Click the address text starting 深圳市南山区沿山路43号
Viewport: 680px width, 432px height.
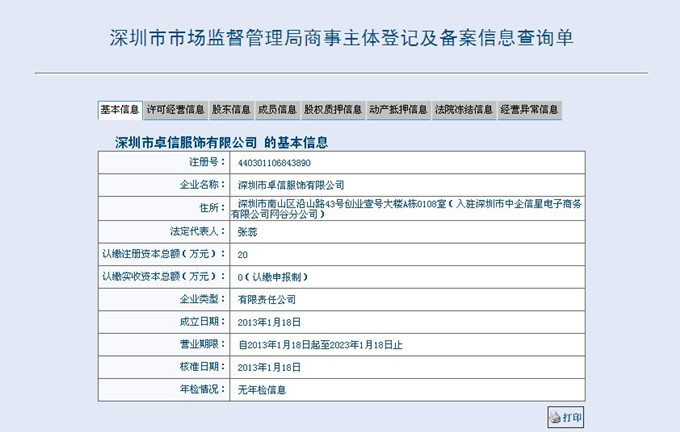[406, 209]
